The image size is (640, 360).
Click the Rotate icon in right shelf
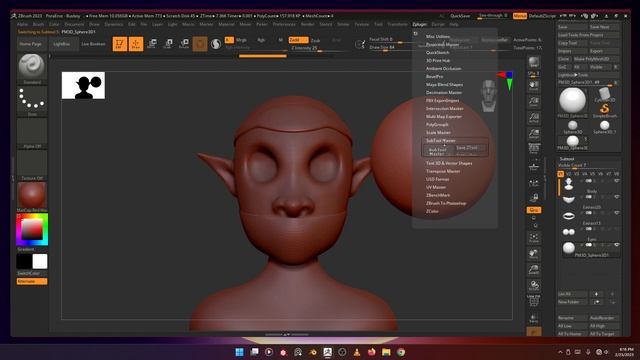click(533, 285)
